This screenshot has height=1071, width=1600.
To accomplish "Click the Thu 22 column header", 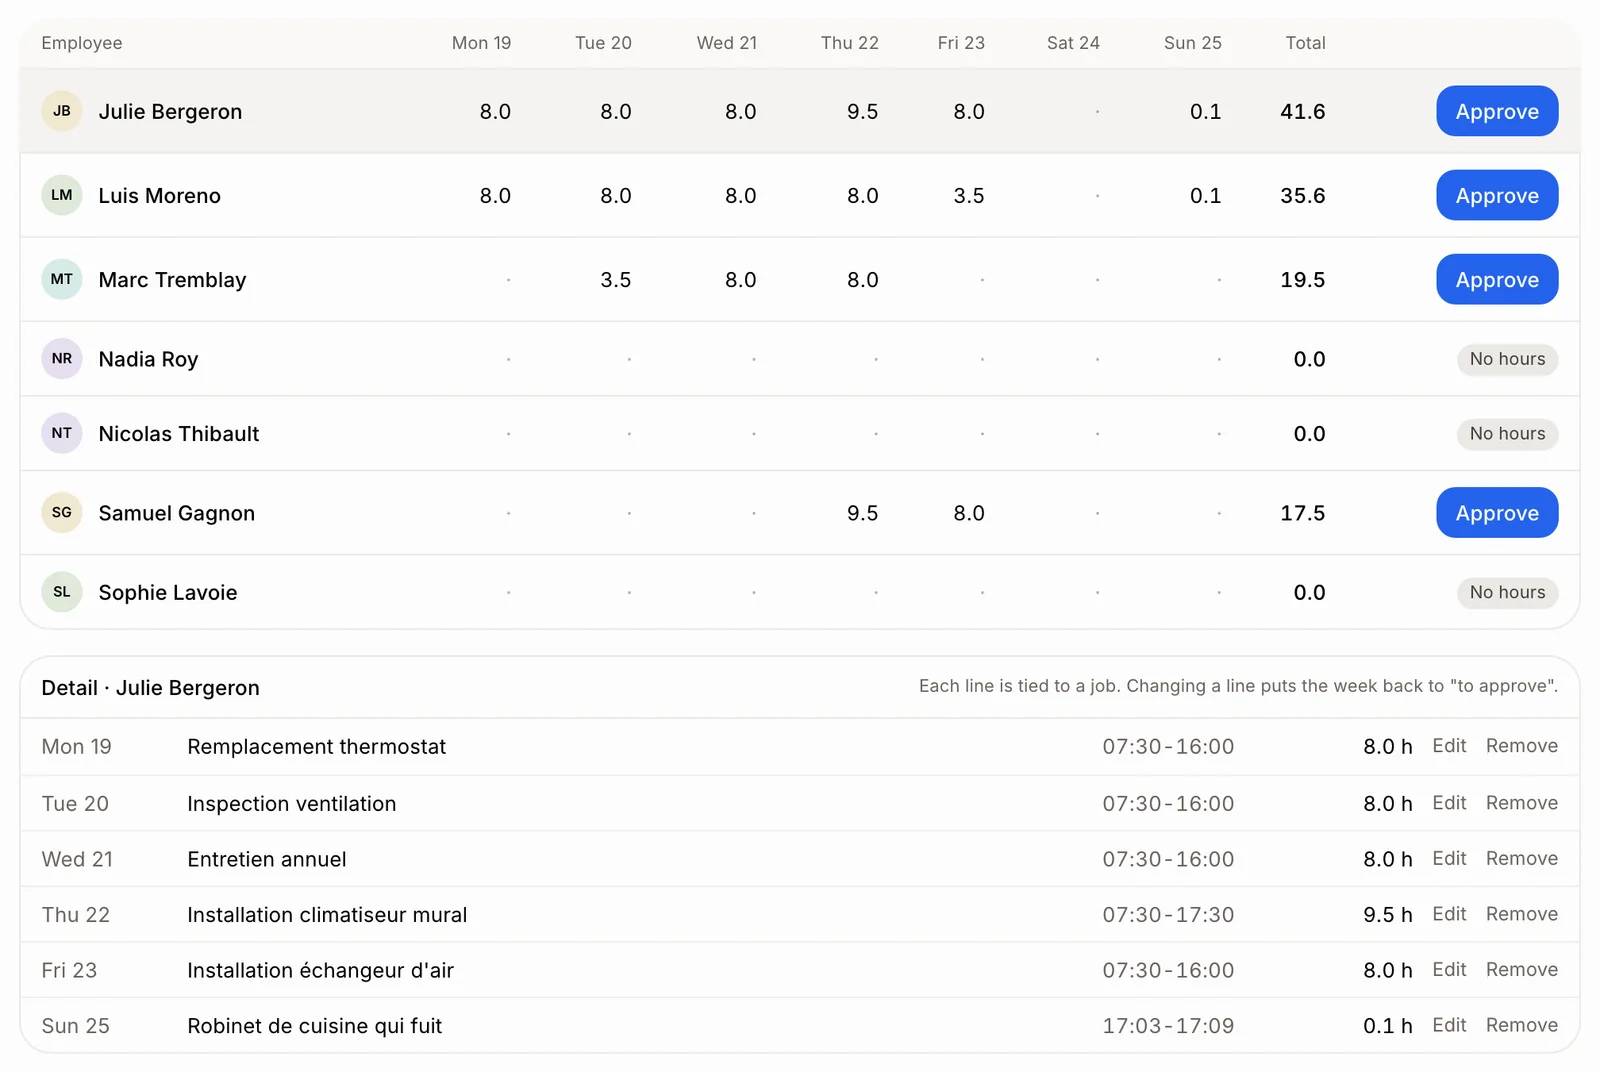I will (x=849, y=43).
